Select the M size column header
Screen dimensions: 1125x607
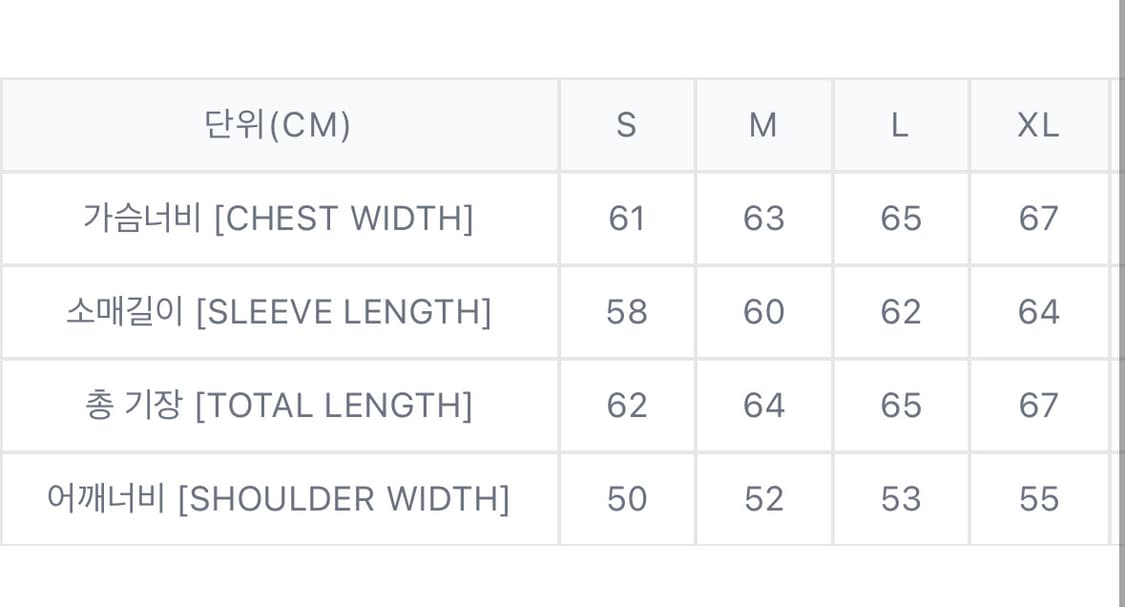point(763,125)
